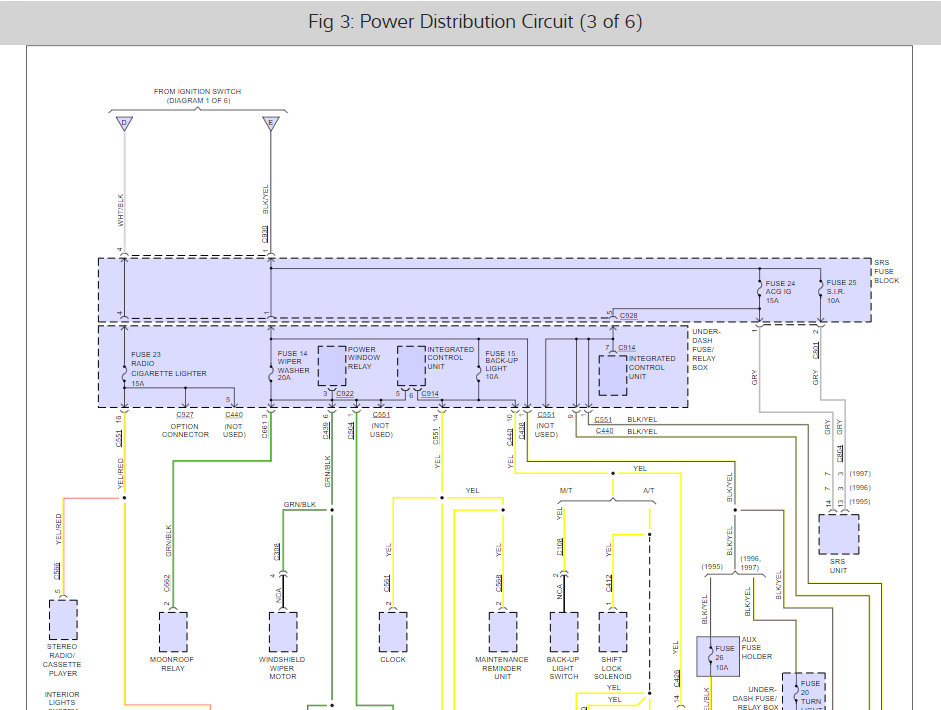
Task: Select the Moonroof Relay component symbol
Action: (173, 631)
